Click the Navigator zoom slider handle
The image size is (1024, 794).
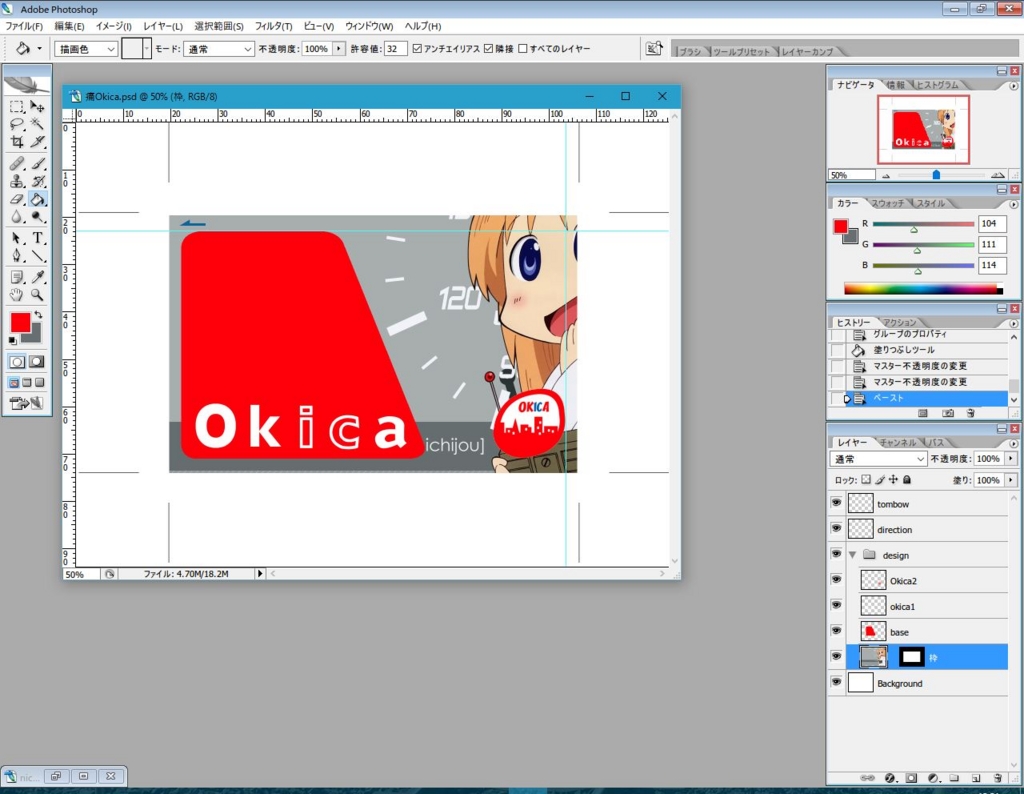coord(936,175)
